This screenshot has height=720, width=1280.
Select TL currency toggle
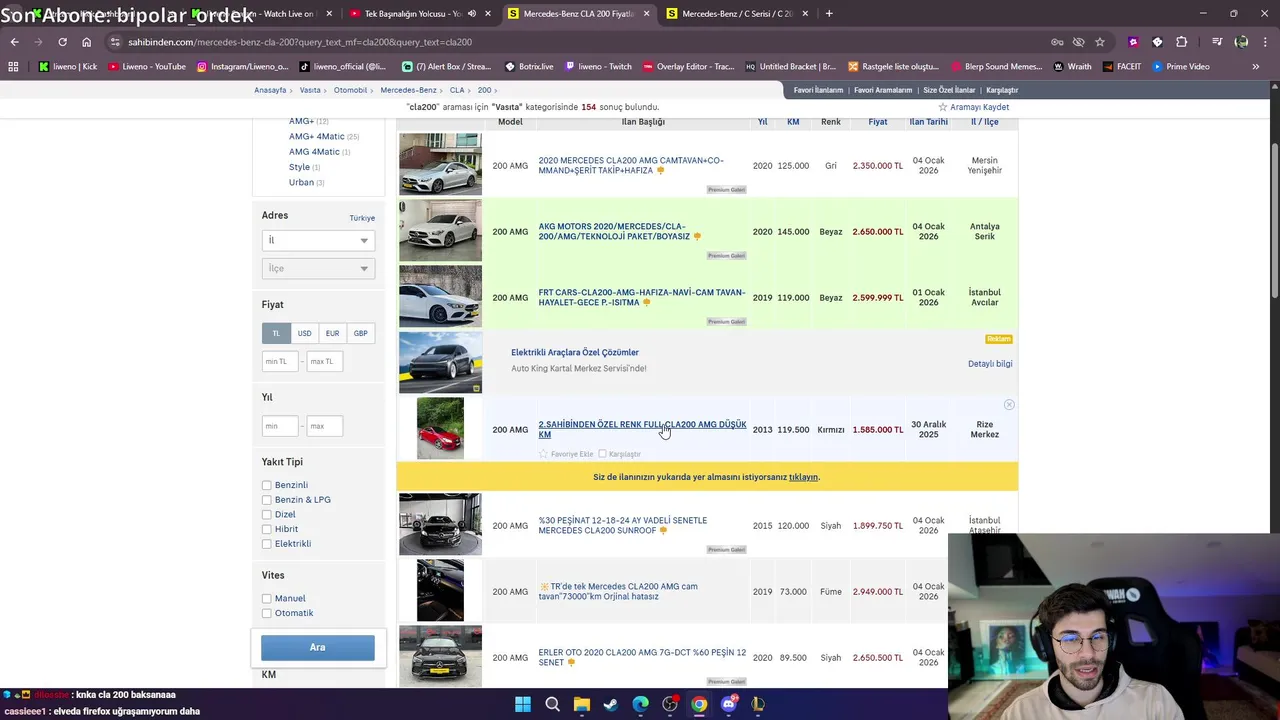[x=276, y=333]
